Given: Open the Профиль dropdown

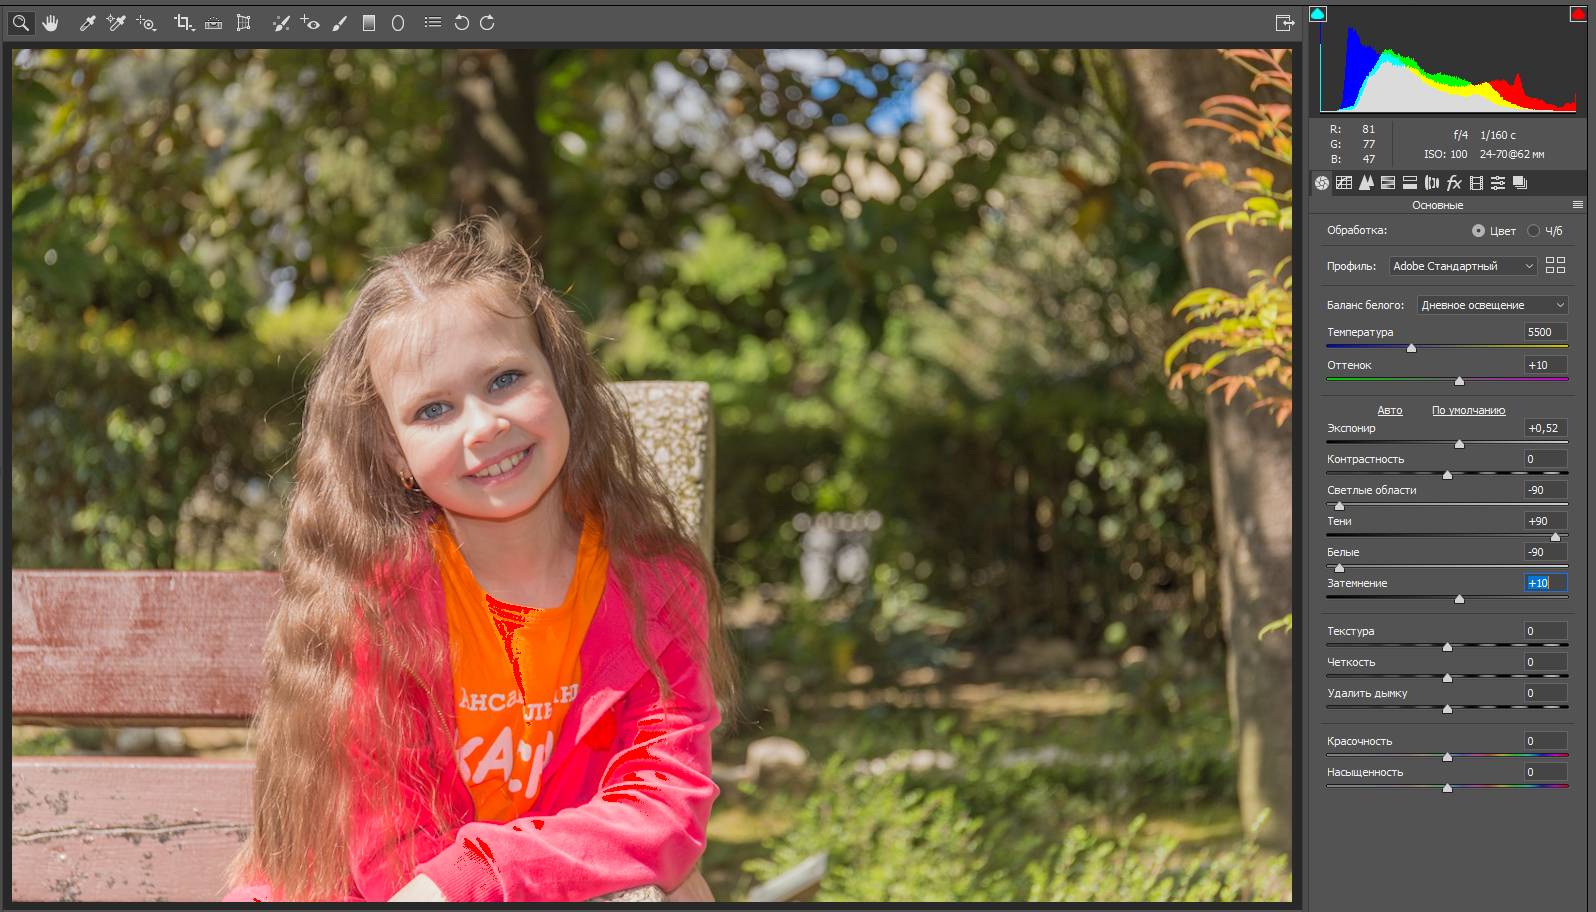Looking at the screenshot, I should 1462,266.
